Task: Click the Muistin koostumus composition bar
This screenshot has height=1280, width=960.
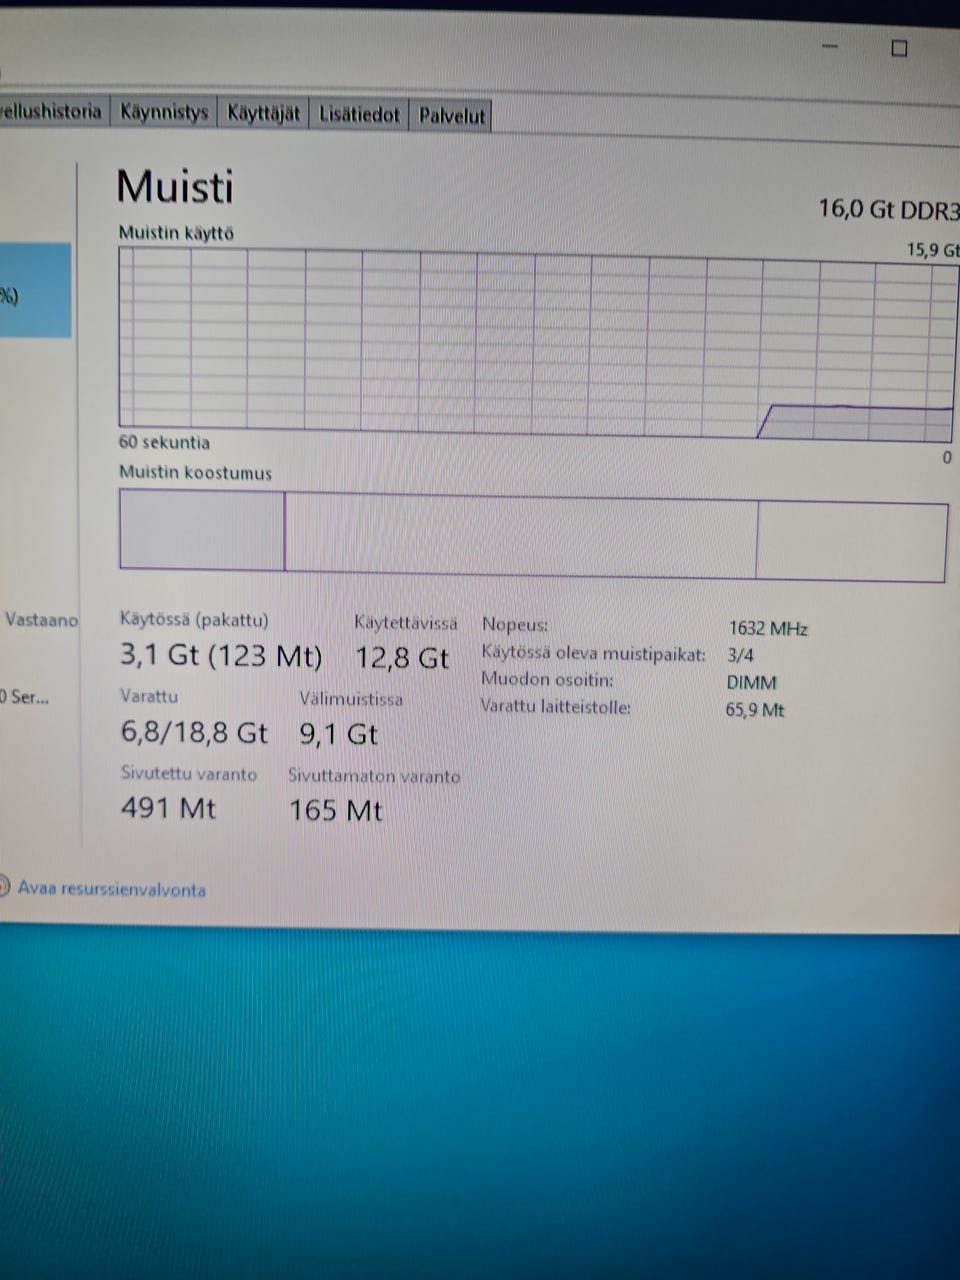Action: pyautogui.click(x=533, y=534)
